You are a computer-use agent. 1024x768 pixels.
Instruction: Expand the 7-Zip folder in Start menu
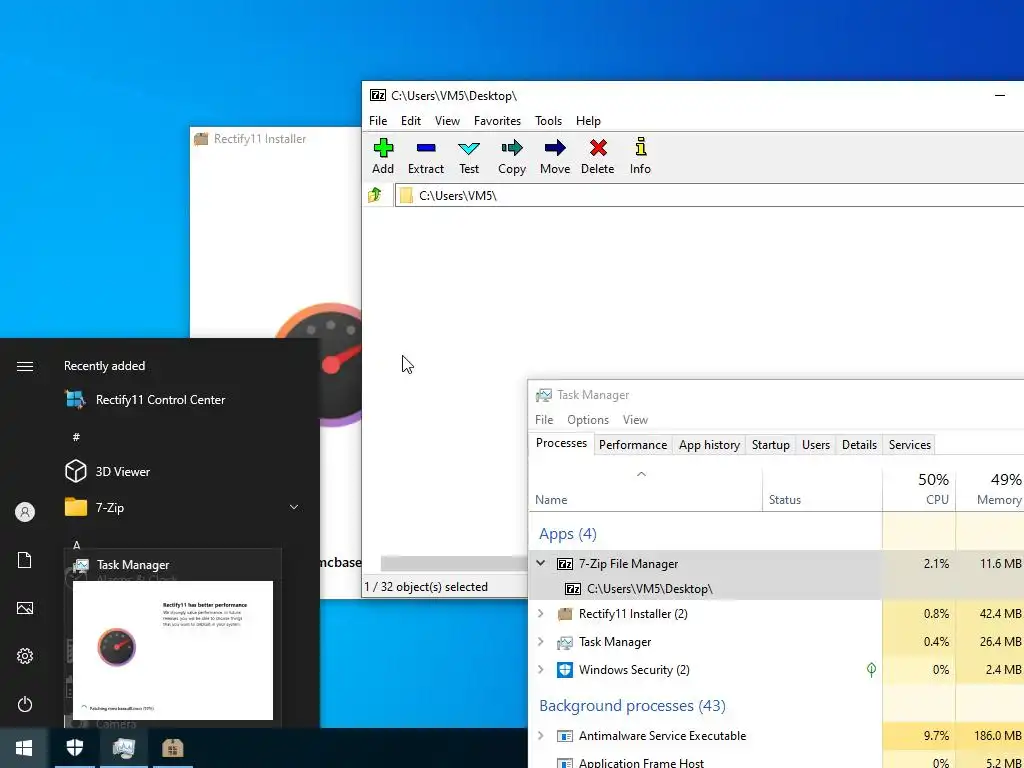tap(294, 507)
